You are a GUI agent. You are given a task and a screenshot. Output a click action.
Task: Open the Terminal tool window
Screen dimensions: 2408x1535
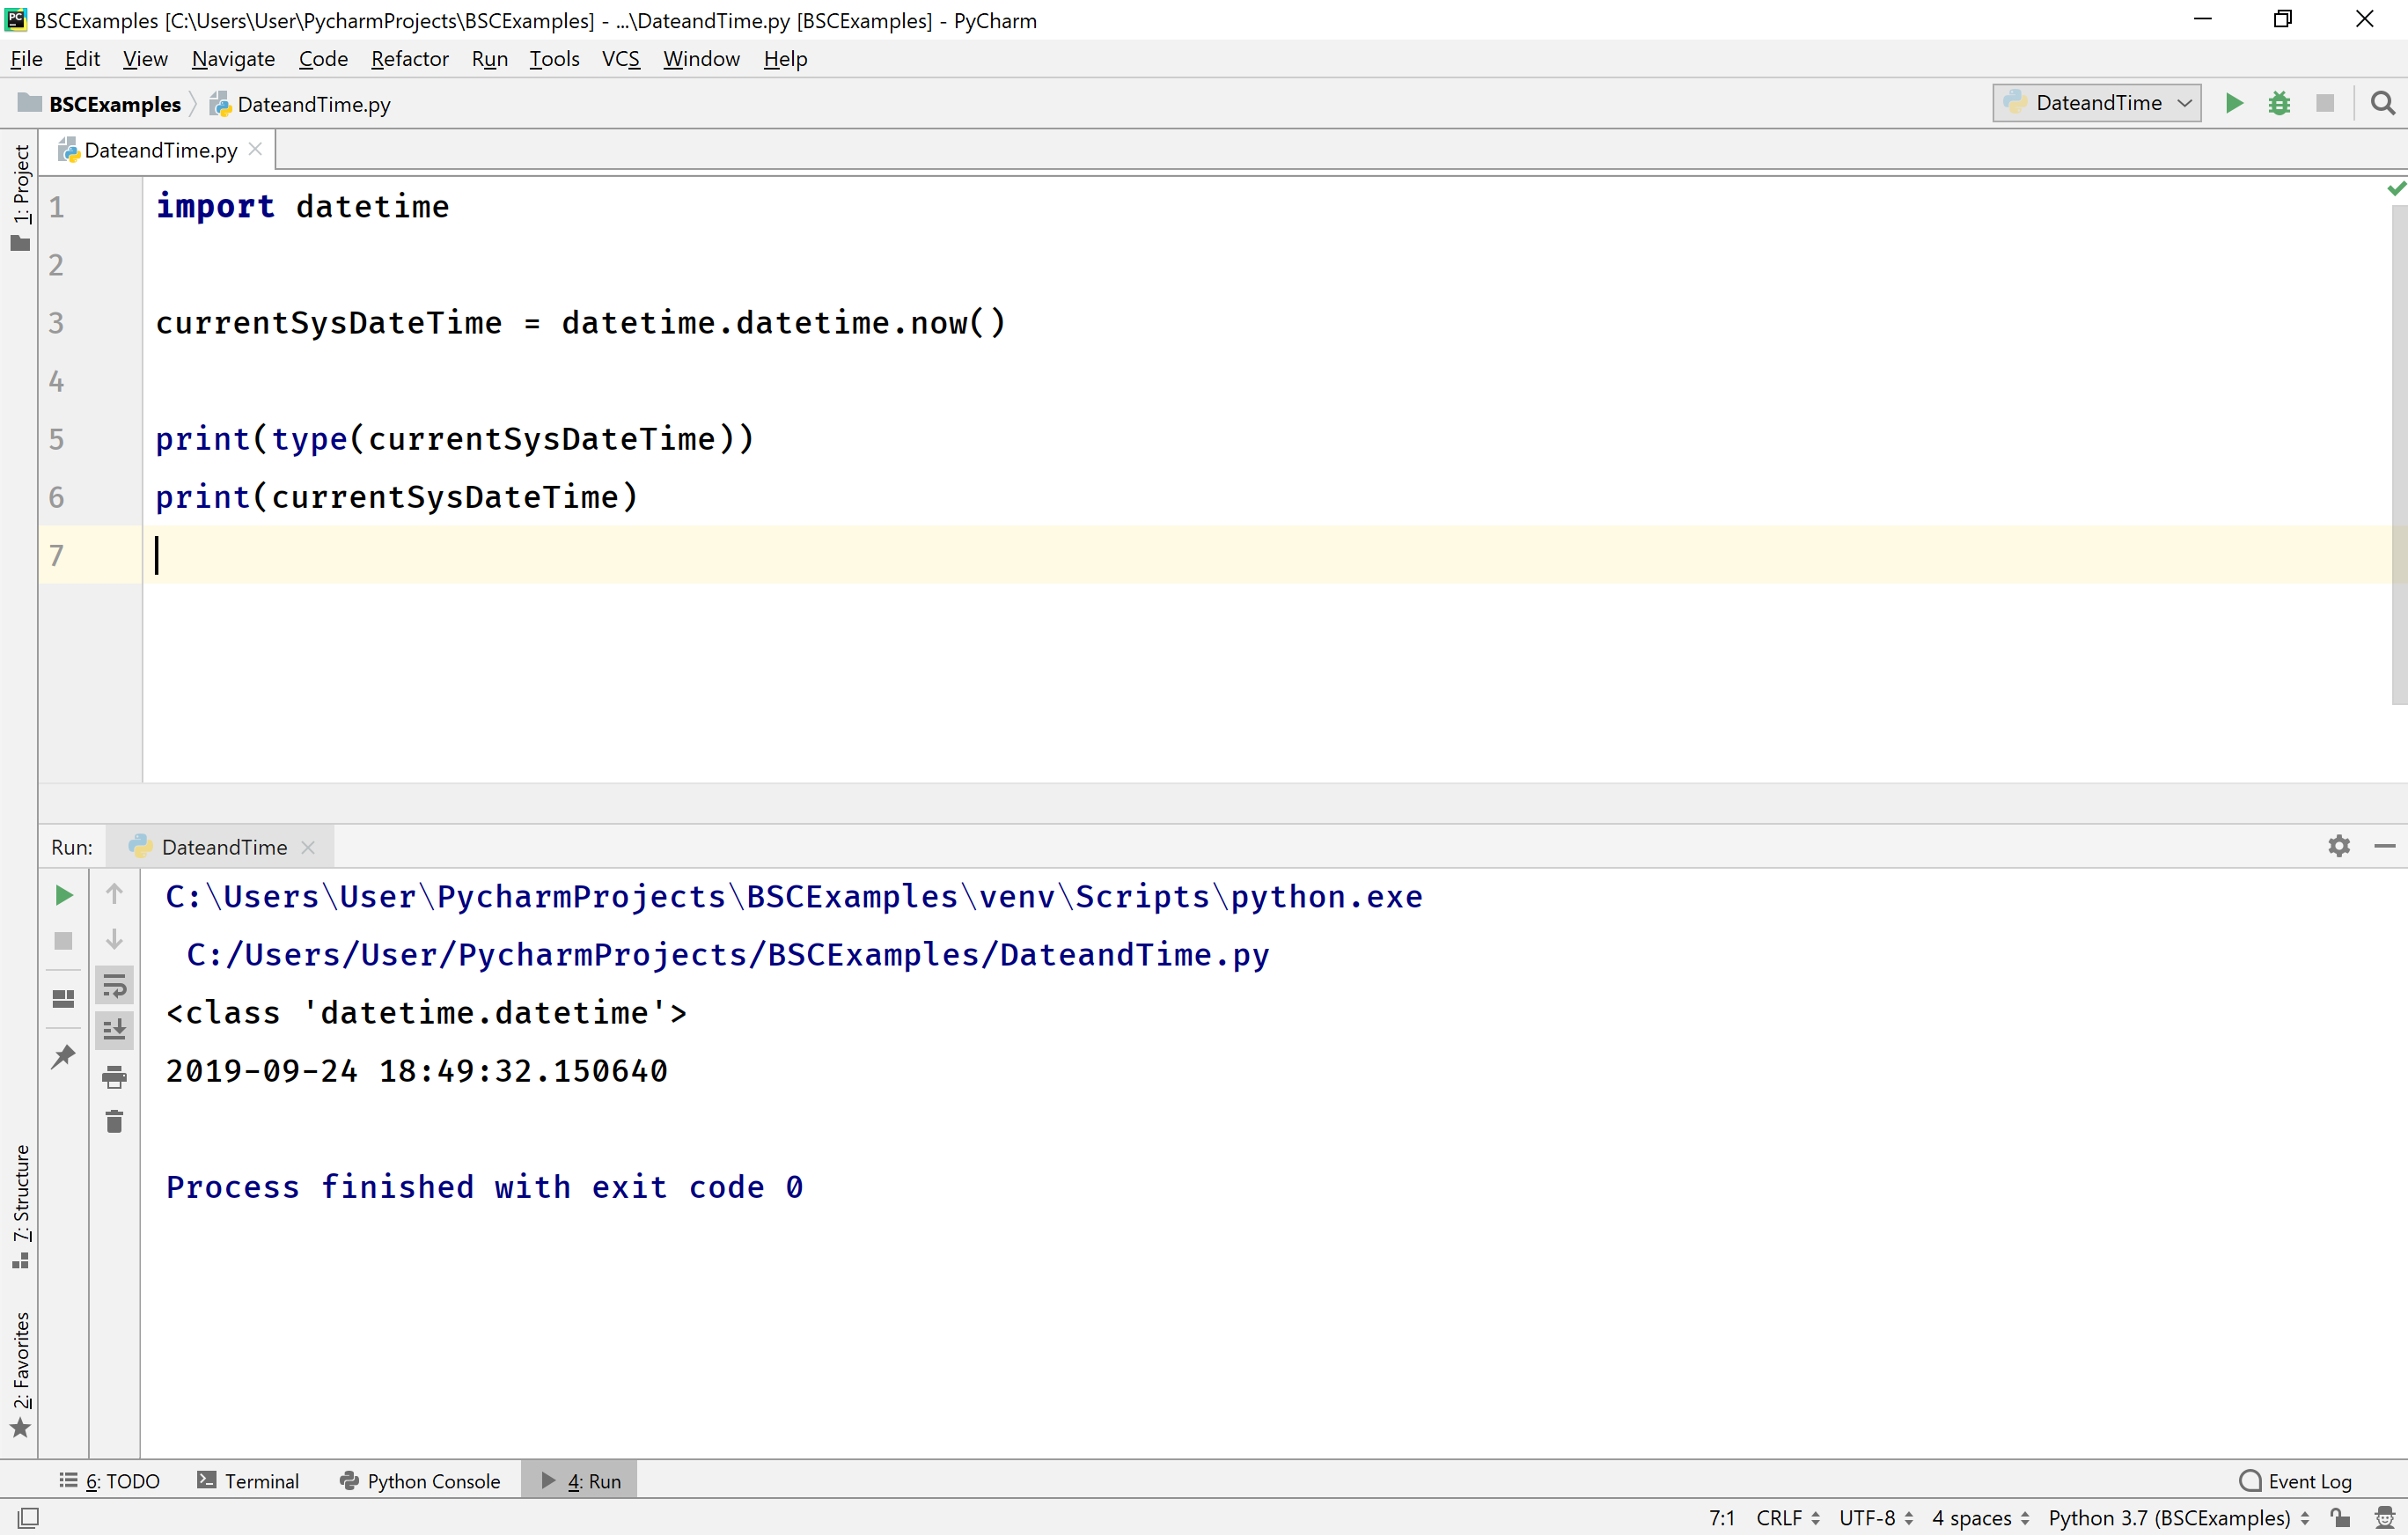[x=248, y=1481]
